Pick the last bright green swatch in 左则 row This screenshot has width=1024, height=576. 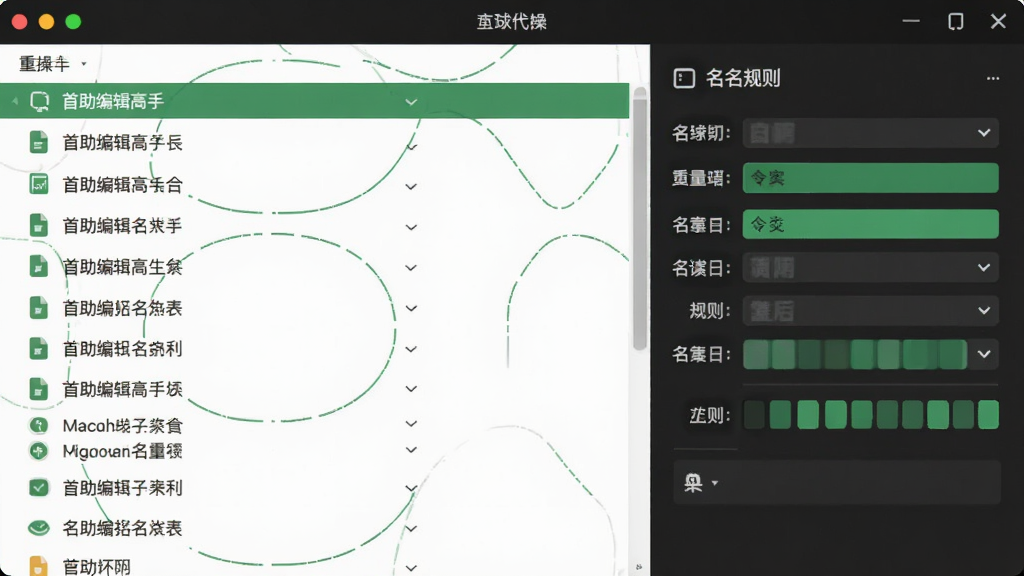988,415
